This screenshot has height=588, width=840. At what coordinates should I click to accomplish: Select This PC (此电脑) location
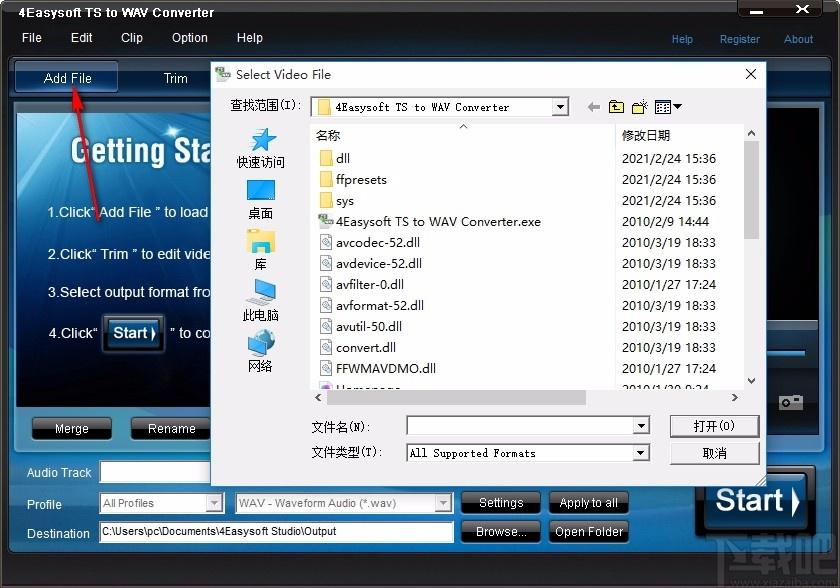pos(261,300)
